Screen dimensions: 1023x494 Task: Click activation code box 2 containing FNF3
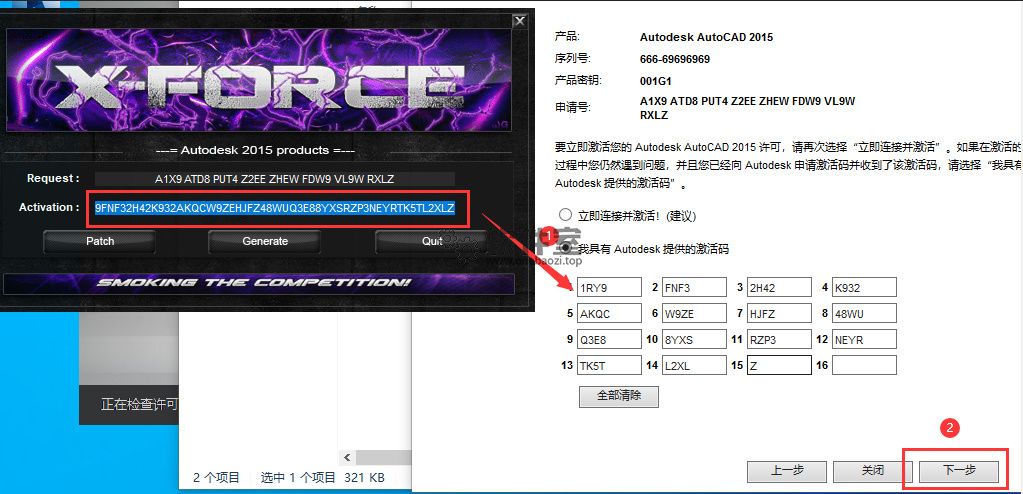tap(694, 287)
